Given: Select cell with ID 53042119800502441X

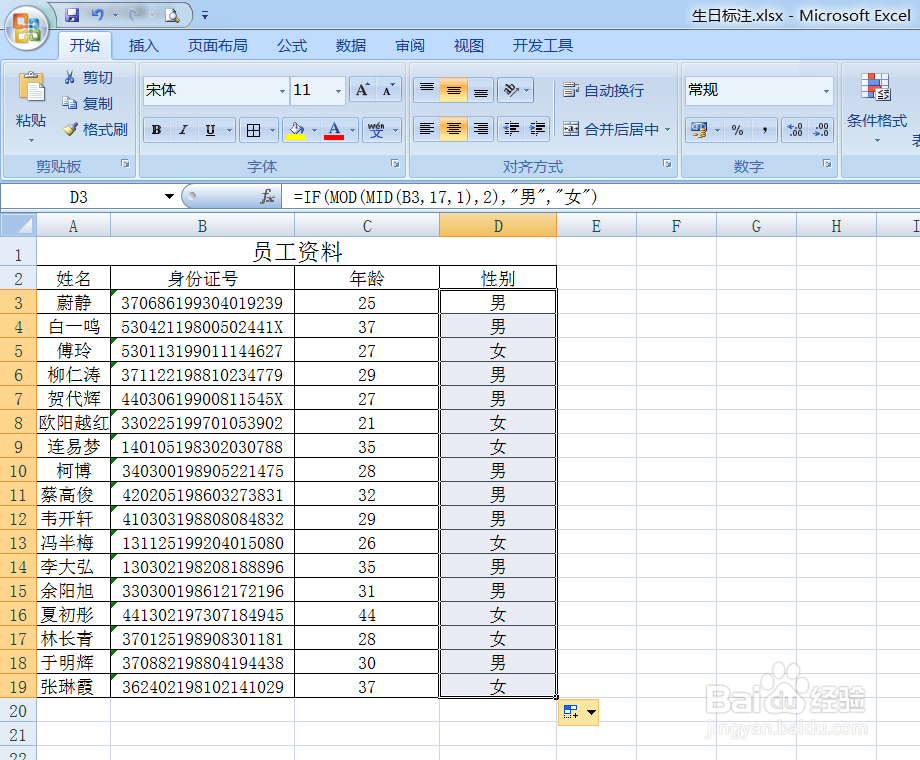Looking at the screenshot, I should pyautogui.click(x=202, y=326).
